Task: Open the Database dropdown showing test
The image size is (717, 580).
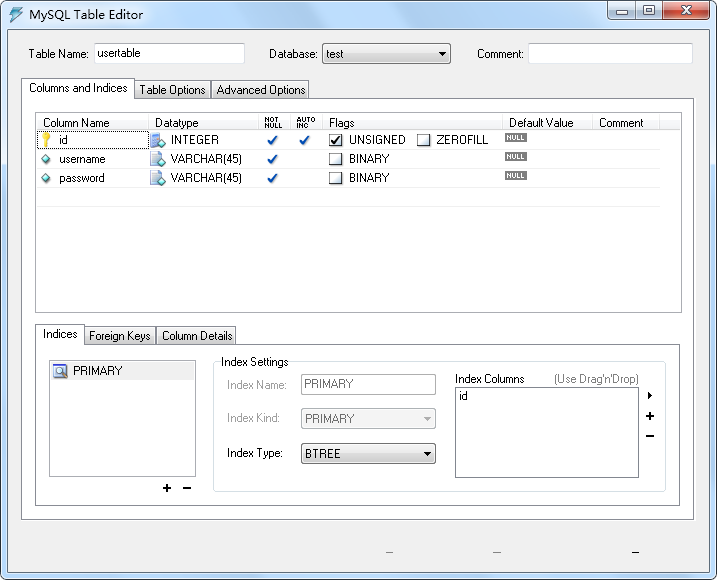Action: coord(386,54)
